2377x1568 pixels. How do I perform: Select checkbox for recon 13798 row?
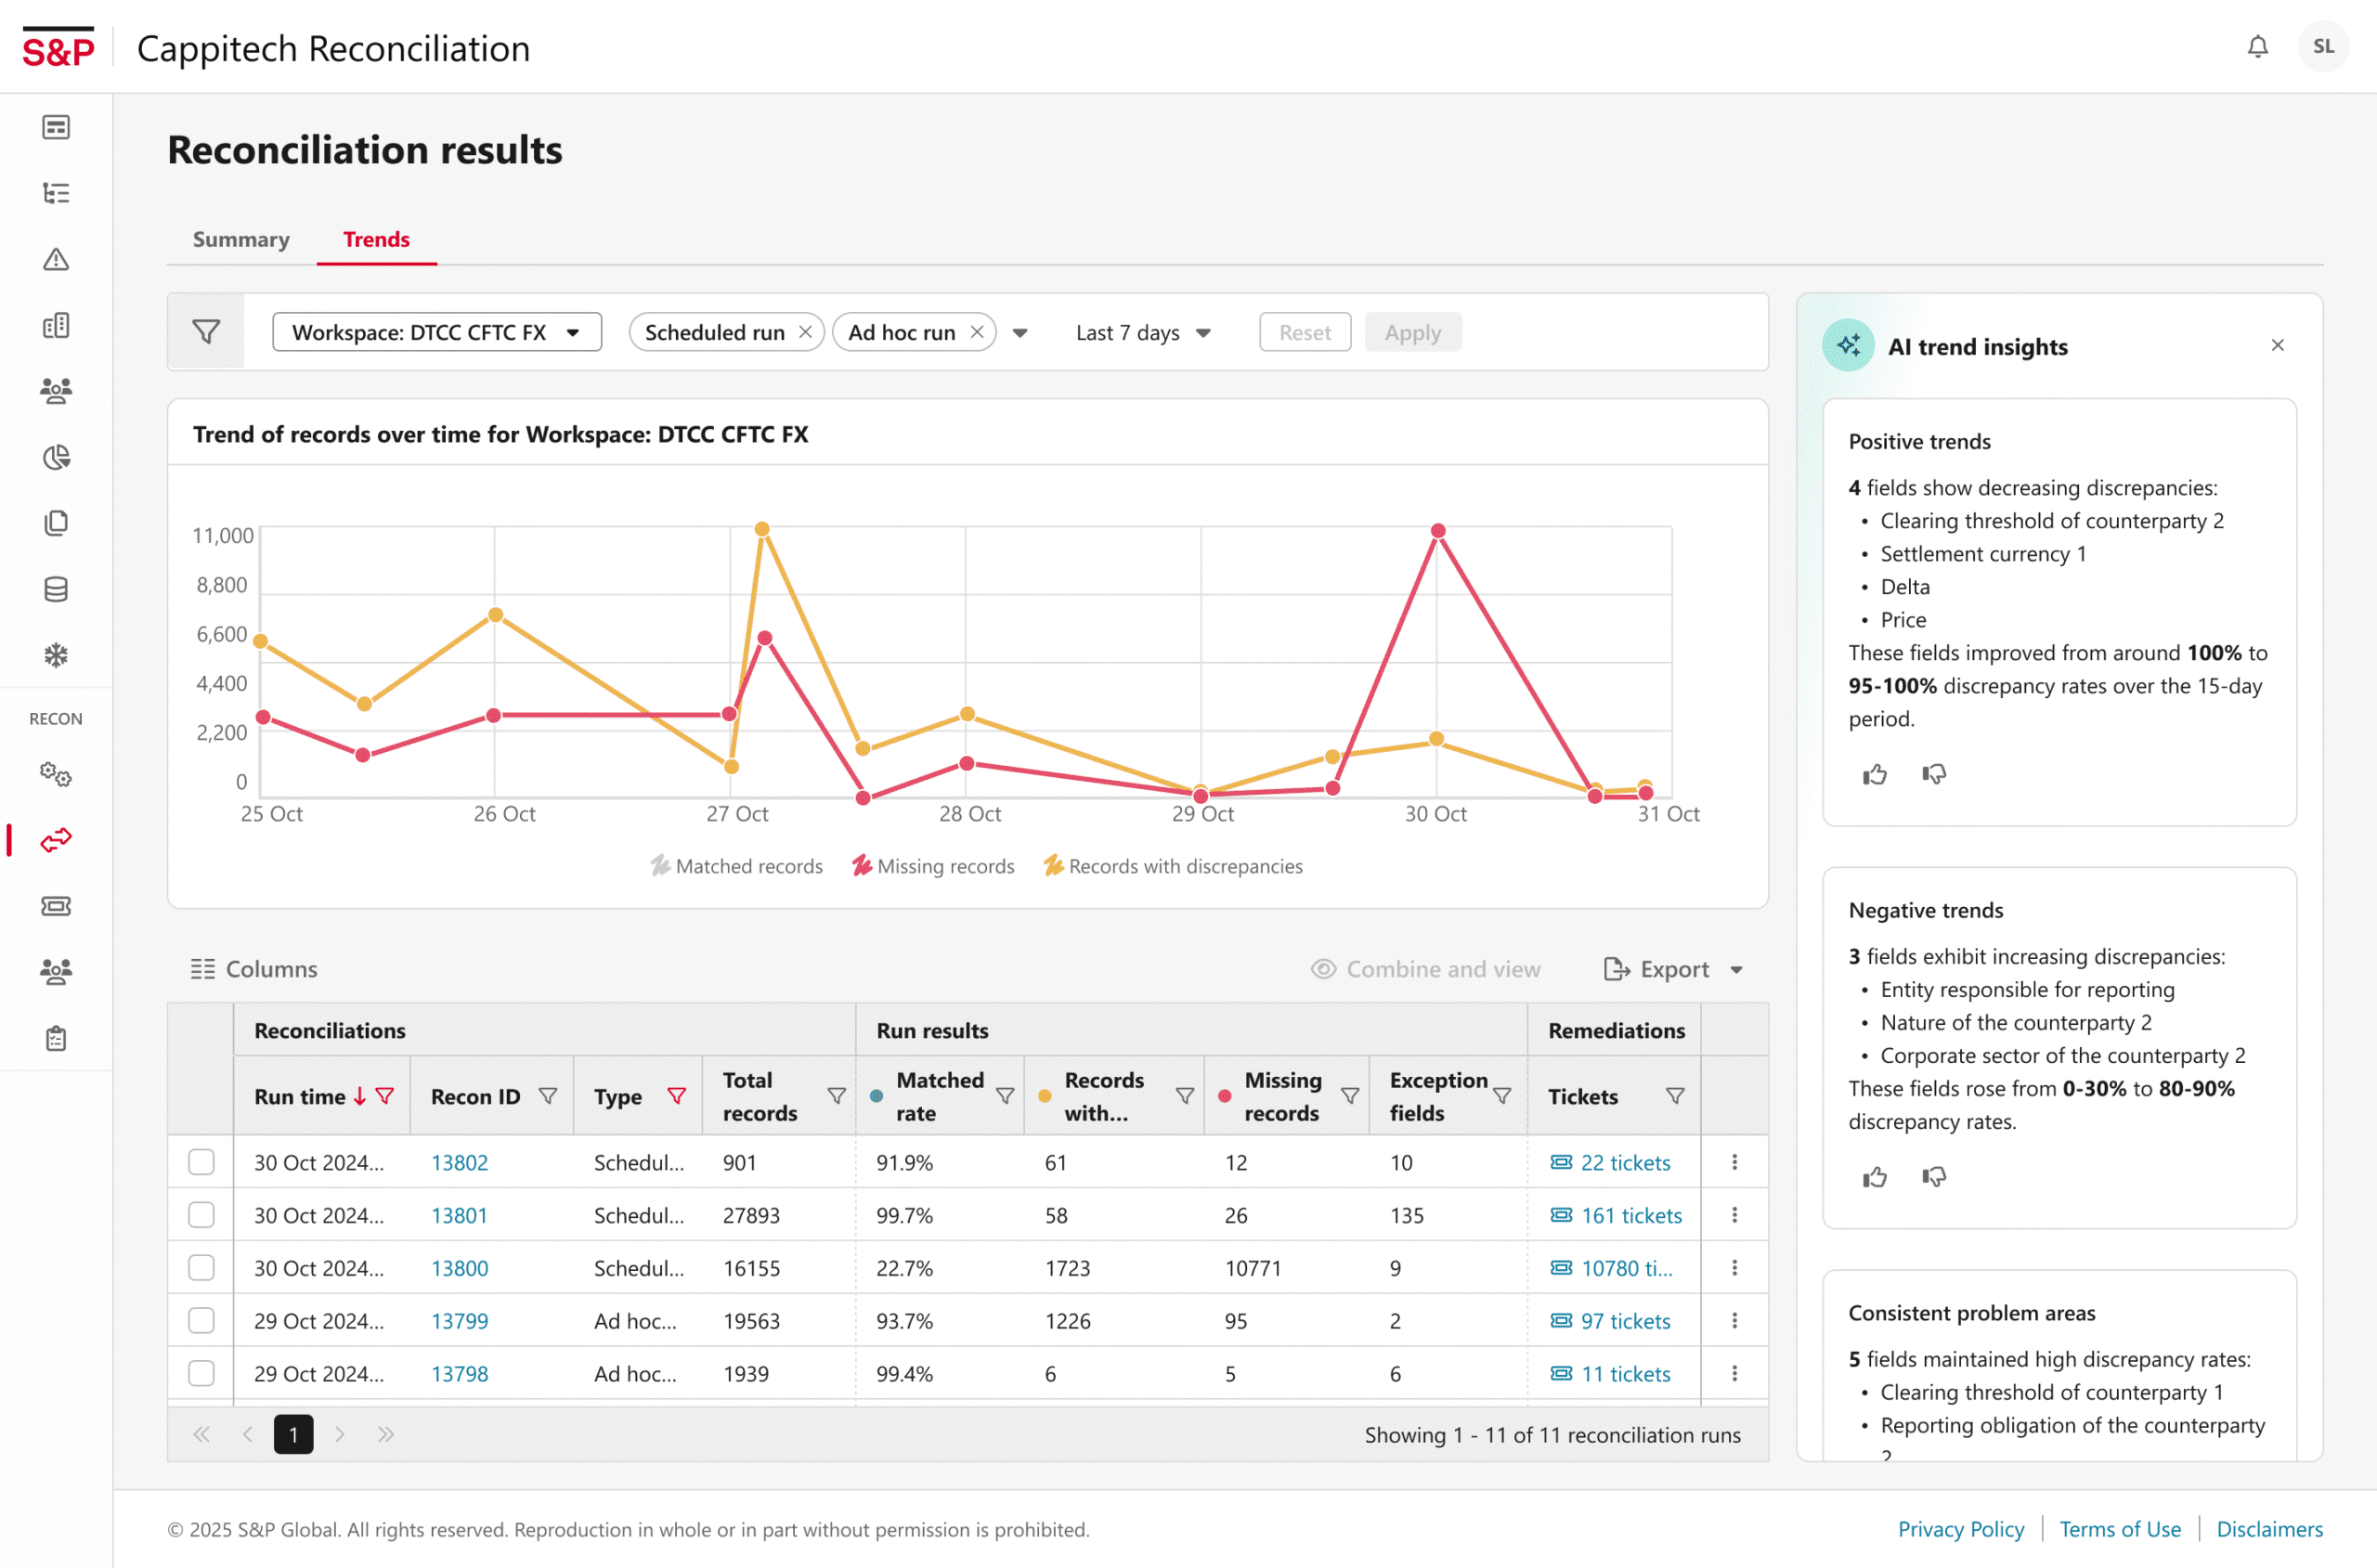point(201,1374)
